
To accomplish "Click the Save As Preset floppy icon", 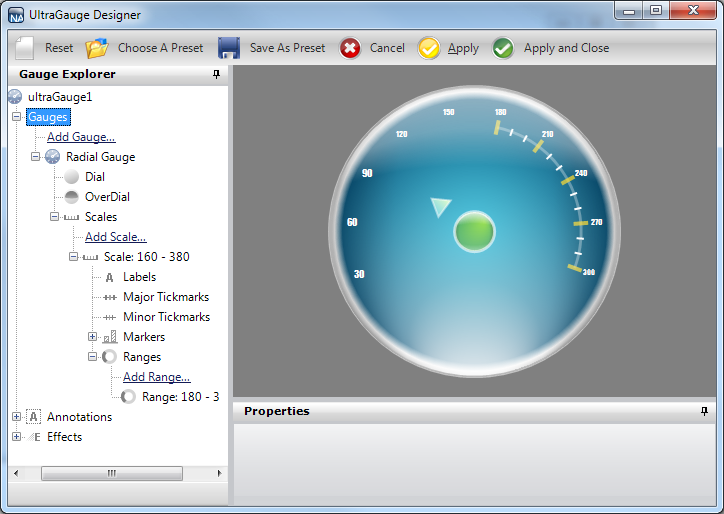I will 229,48.
